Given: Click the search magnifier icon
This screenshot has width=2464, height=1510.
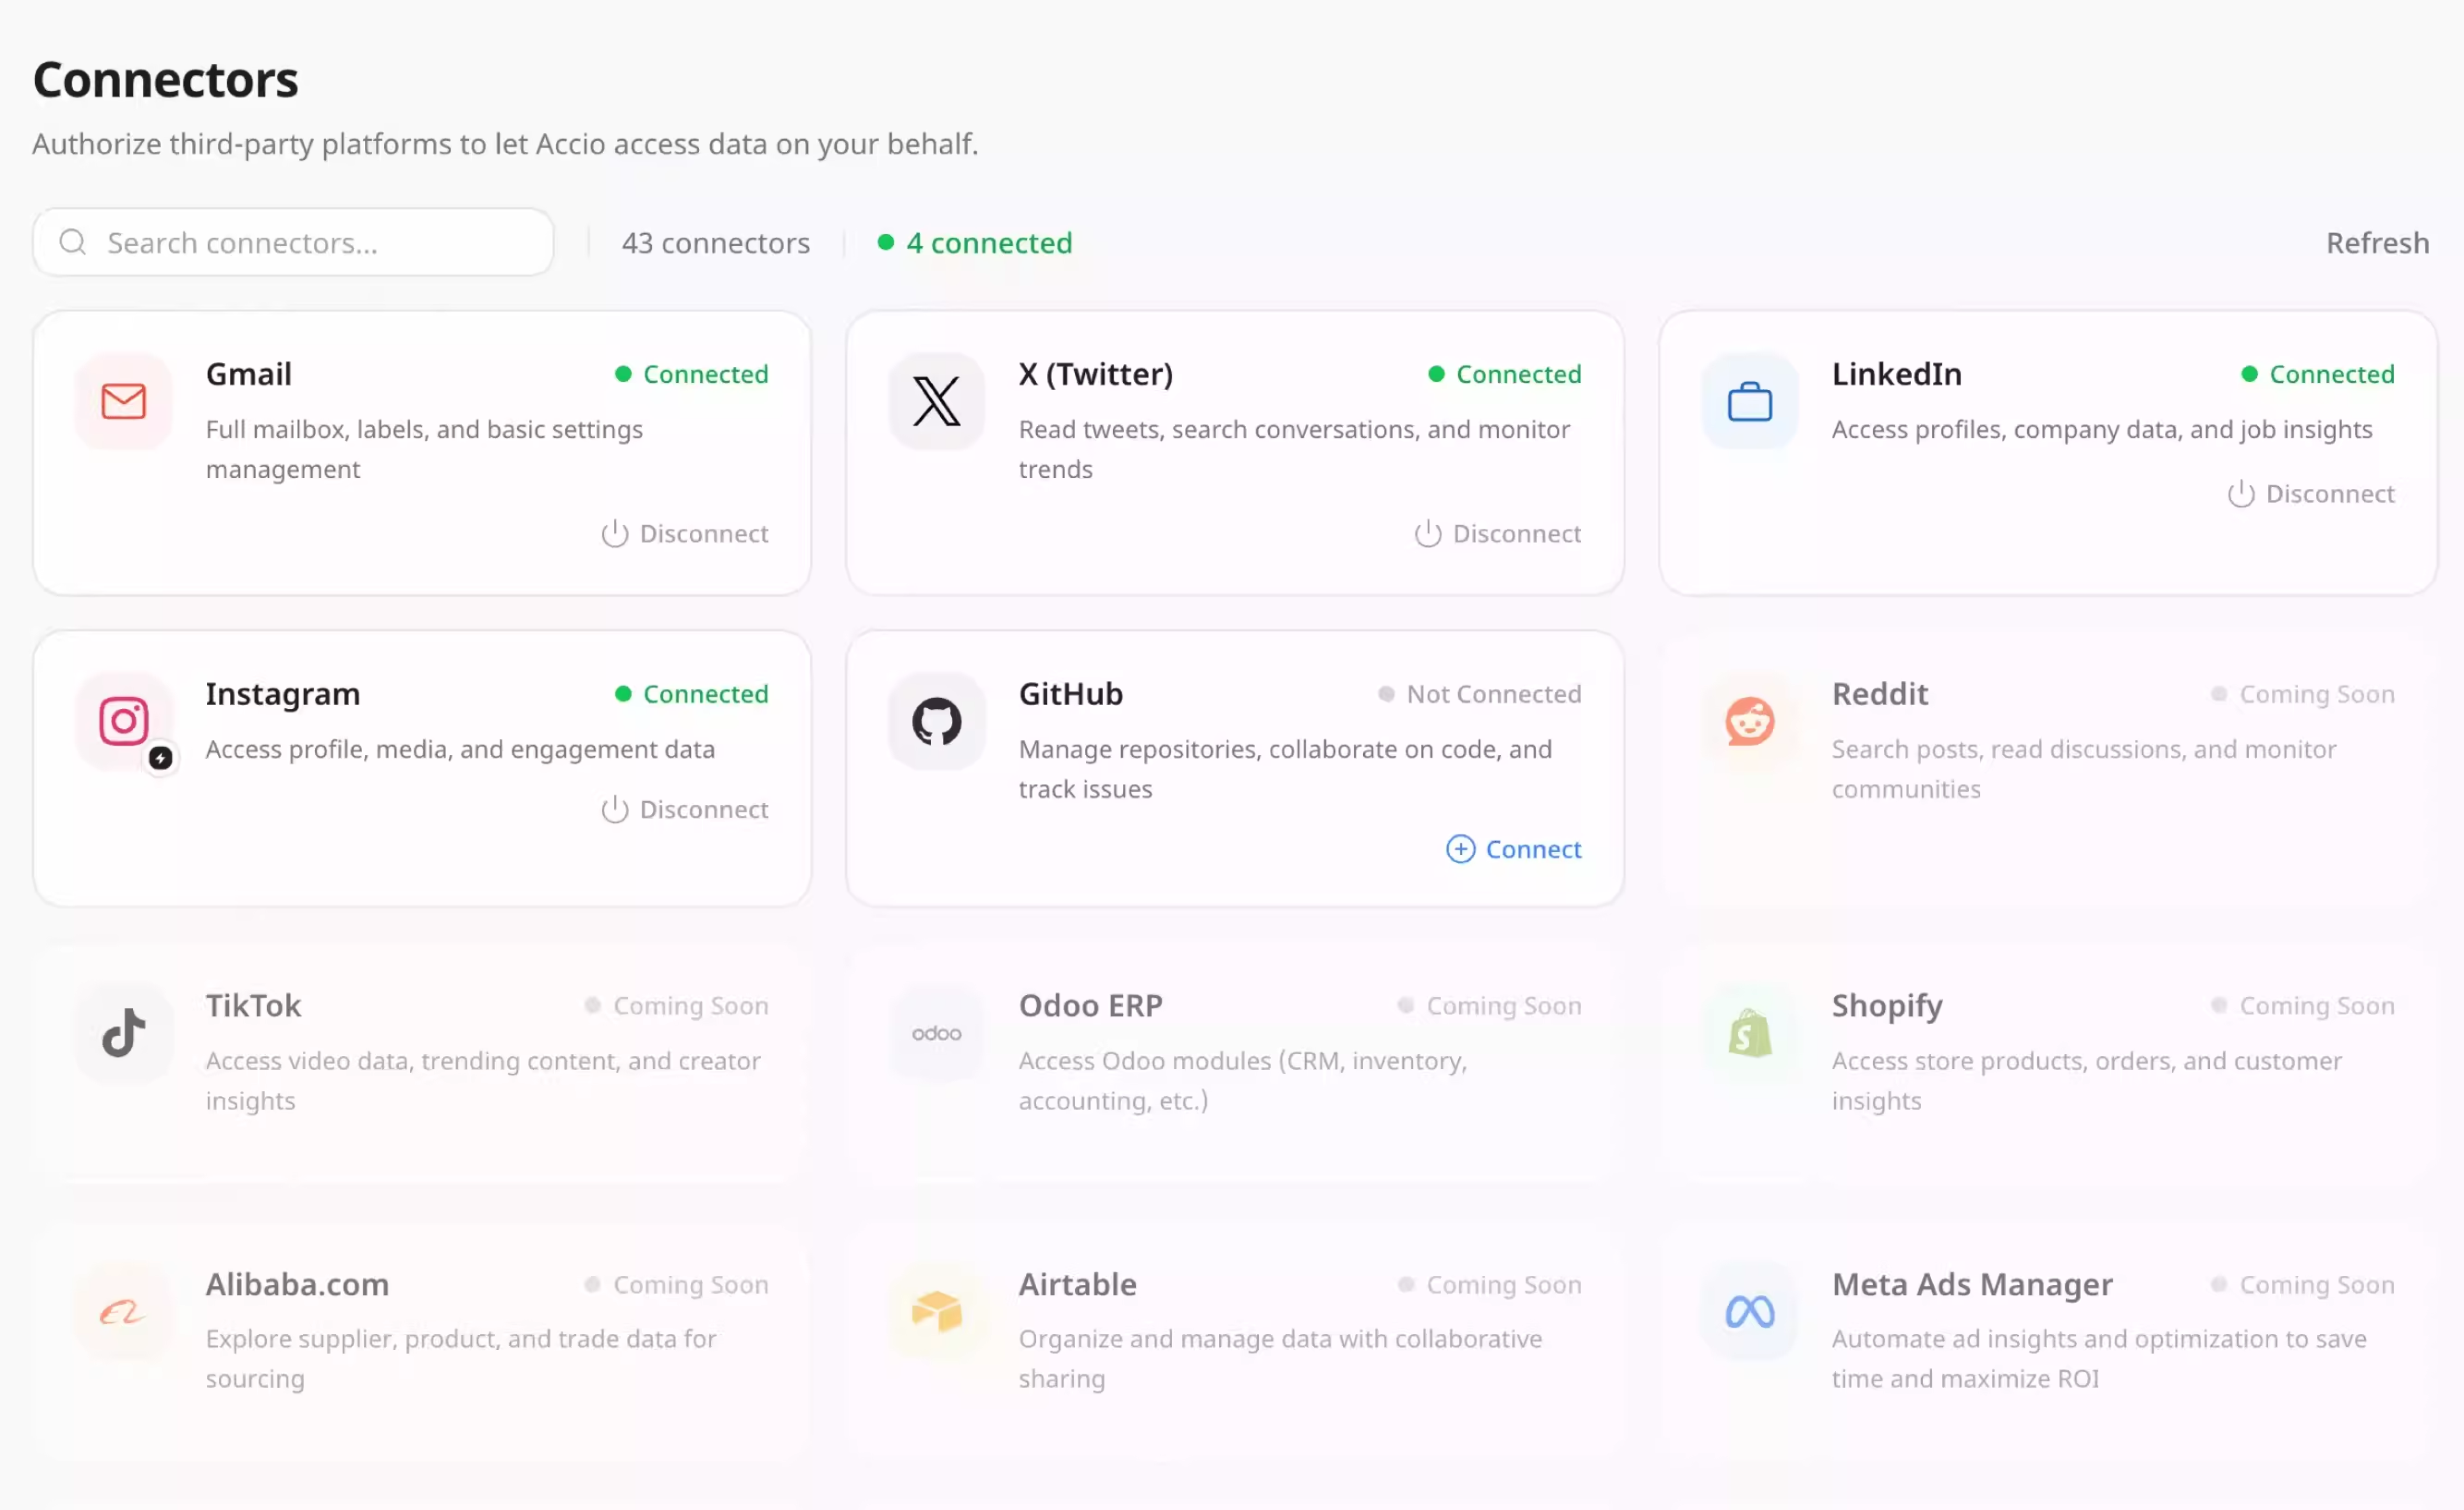Looking at the screenshot, I should [x=72, y=242].
